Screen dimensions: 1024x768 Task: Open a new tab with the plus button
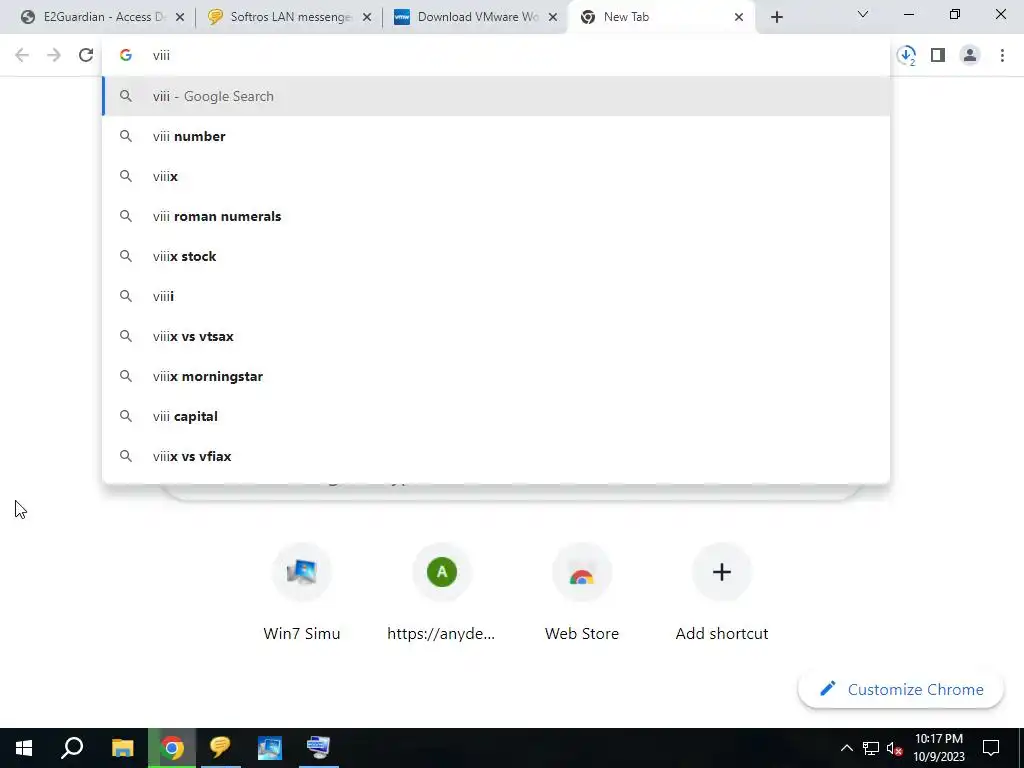point(776,17)
